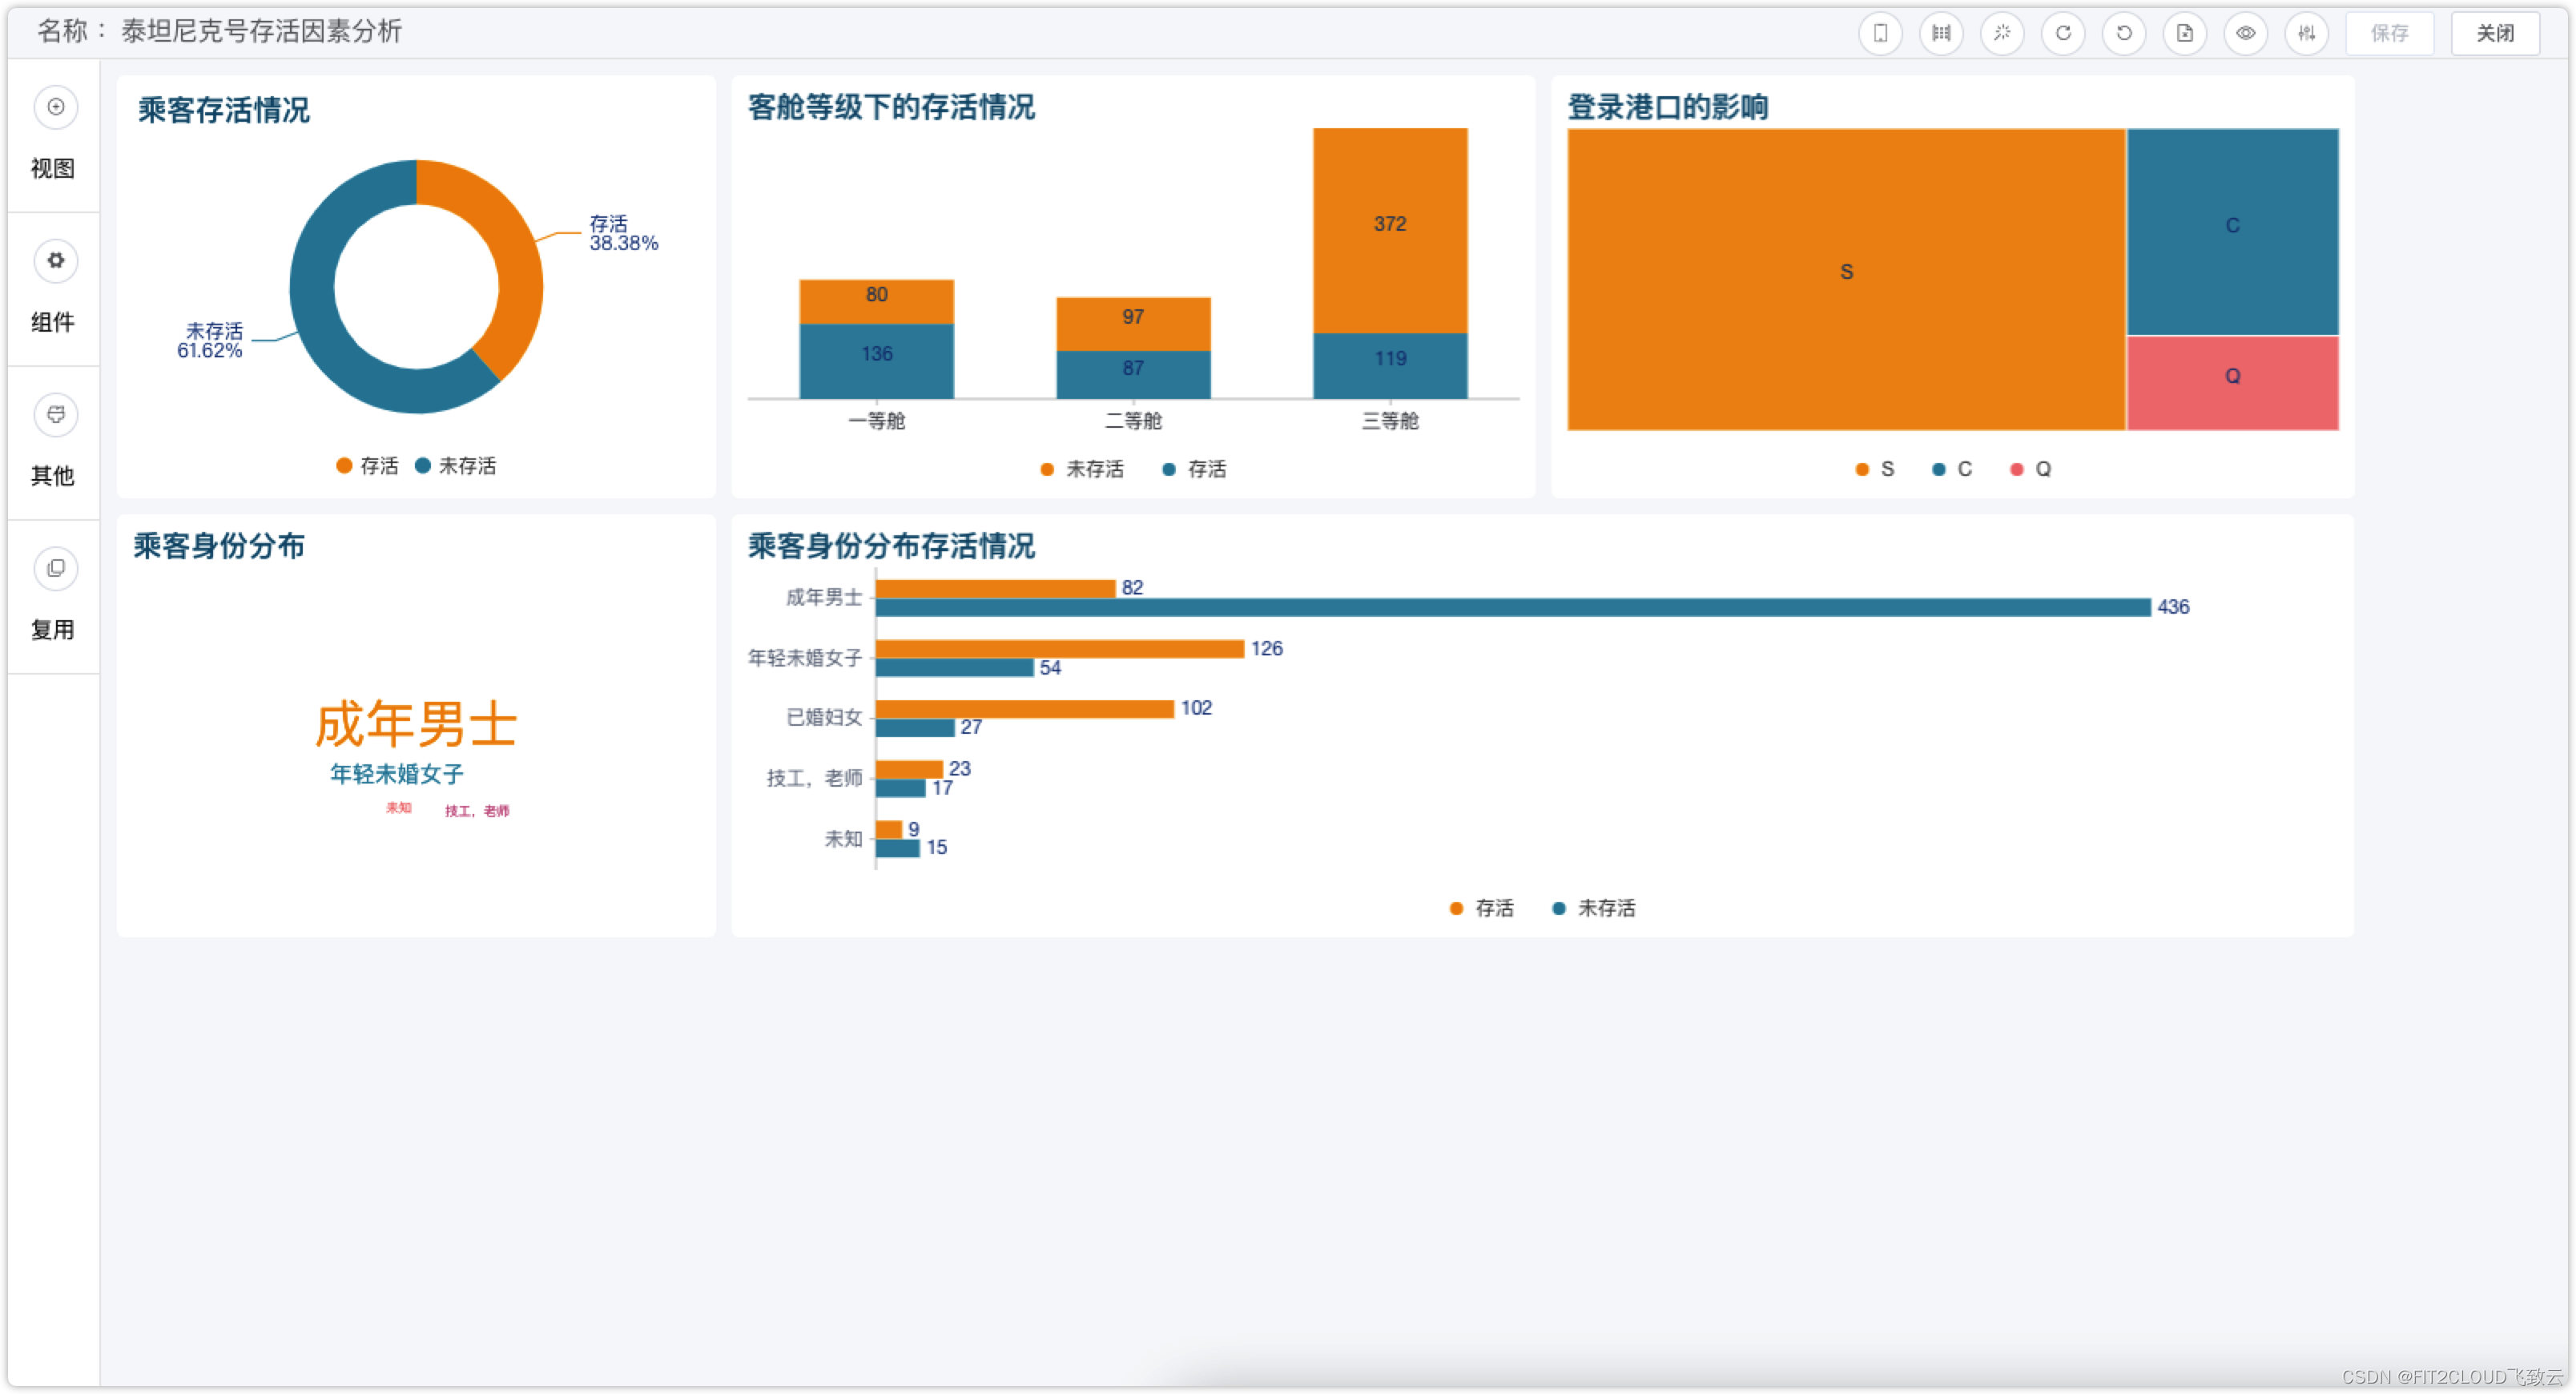
Task: Toggle 存活 legend in donut chart
Action: (368, 466)
